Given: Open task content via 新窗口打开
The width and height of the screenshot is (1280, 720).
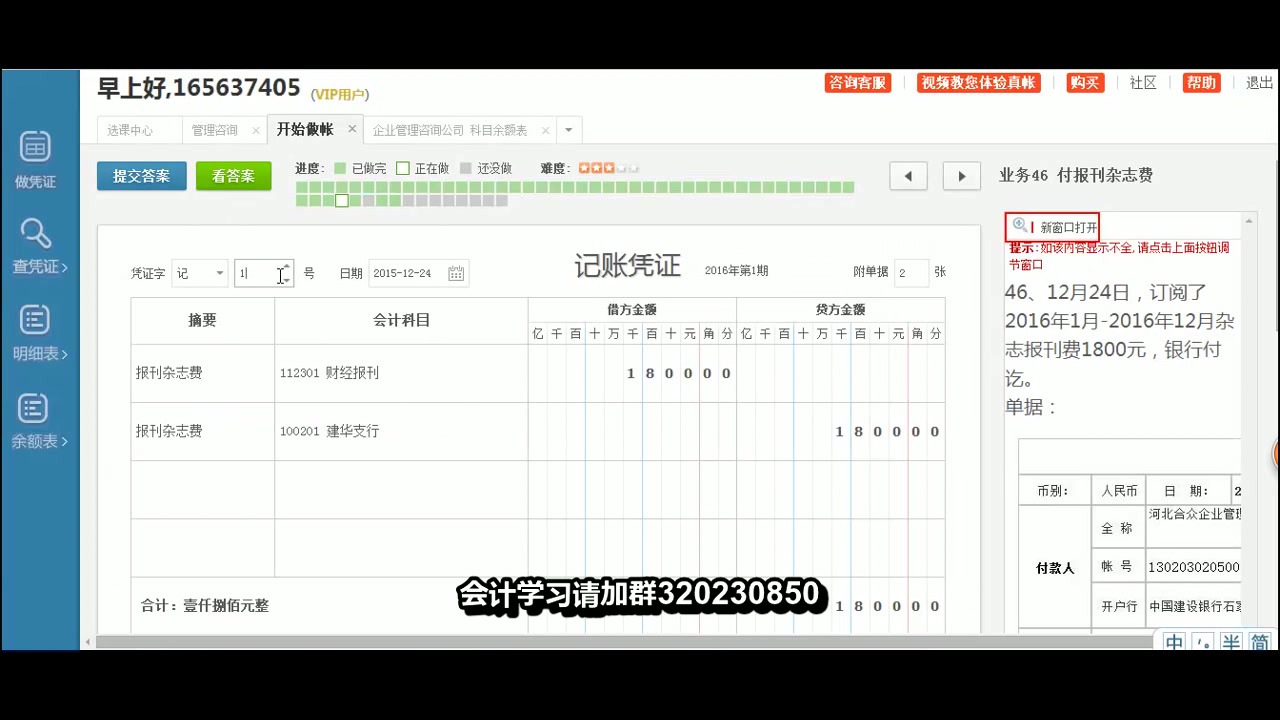Looking at the screenshot, I should (1068, 228).
